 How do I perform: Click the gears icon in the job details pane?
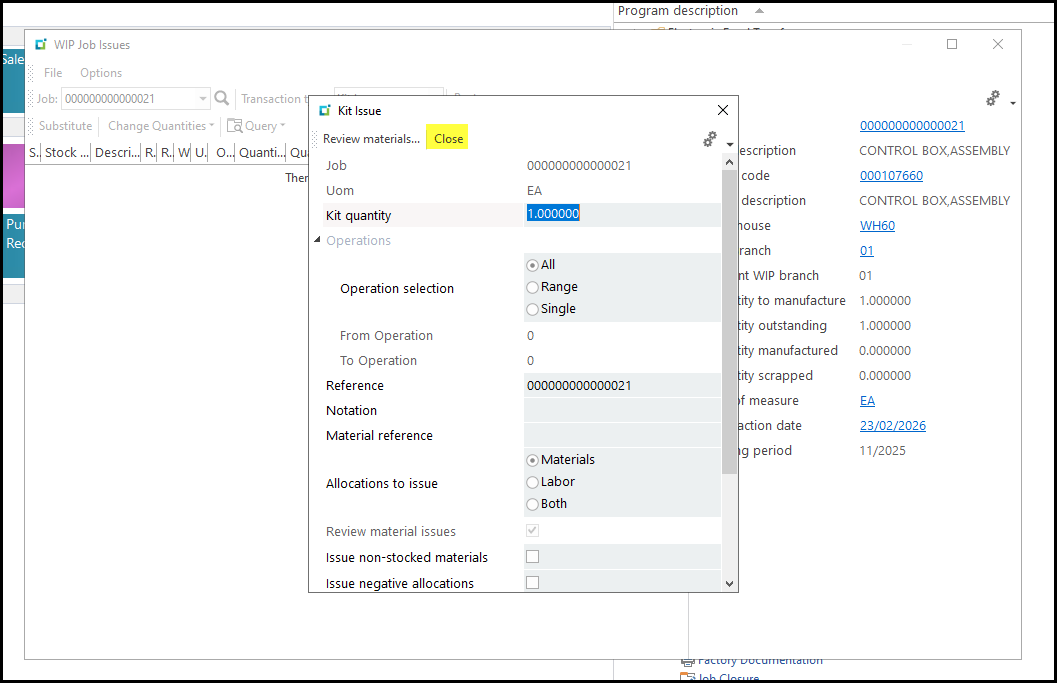993,98
